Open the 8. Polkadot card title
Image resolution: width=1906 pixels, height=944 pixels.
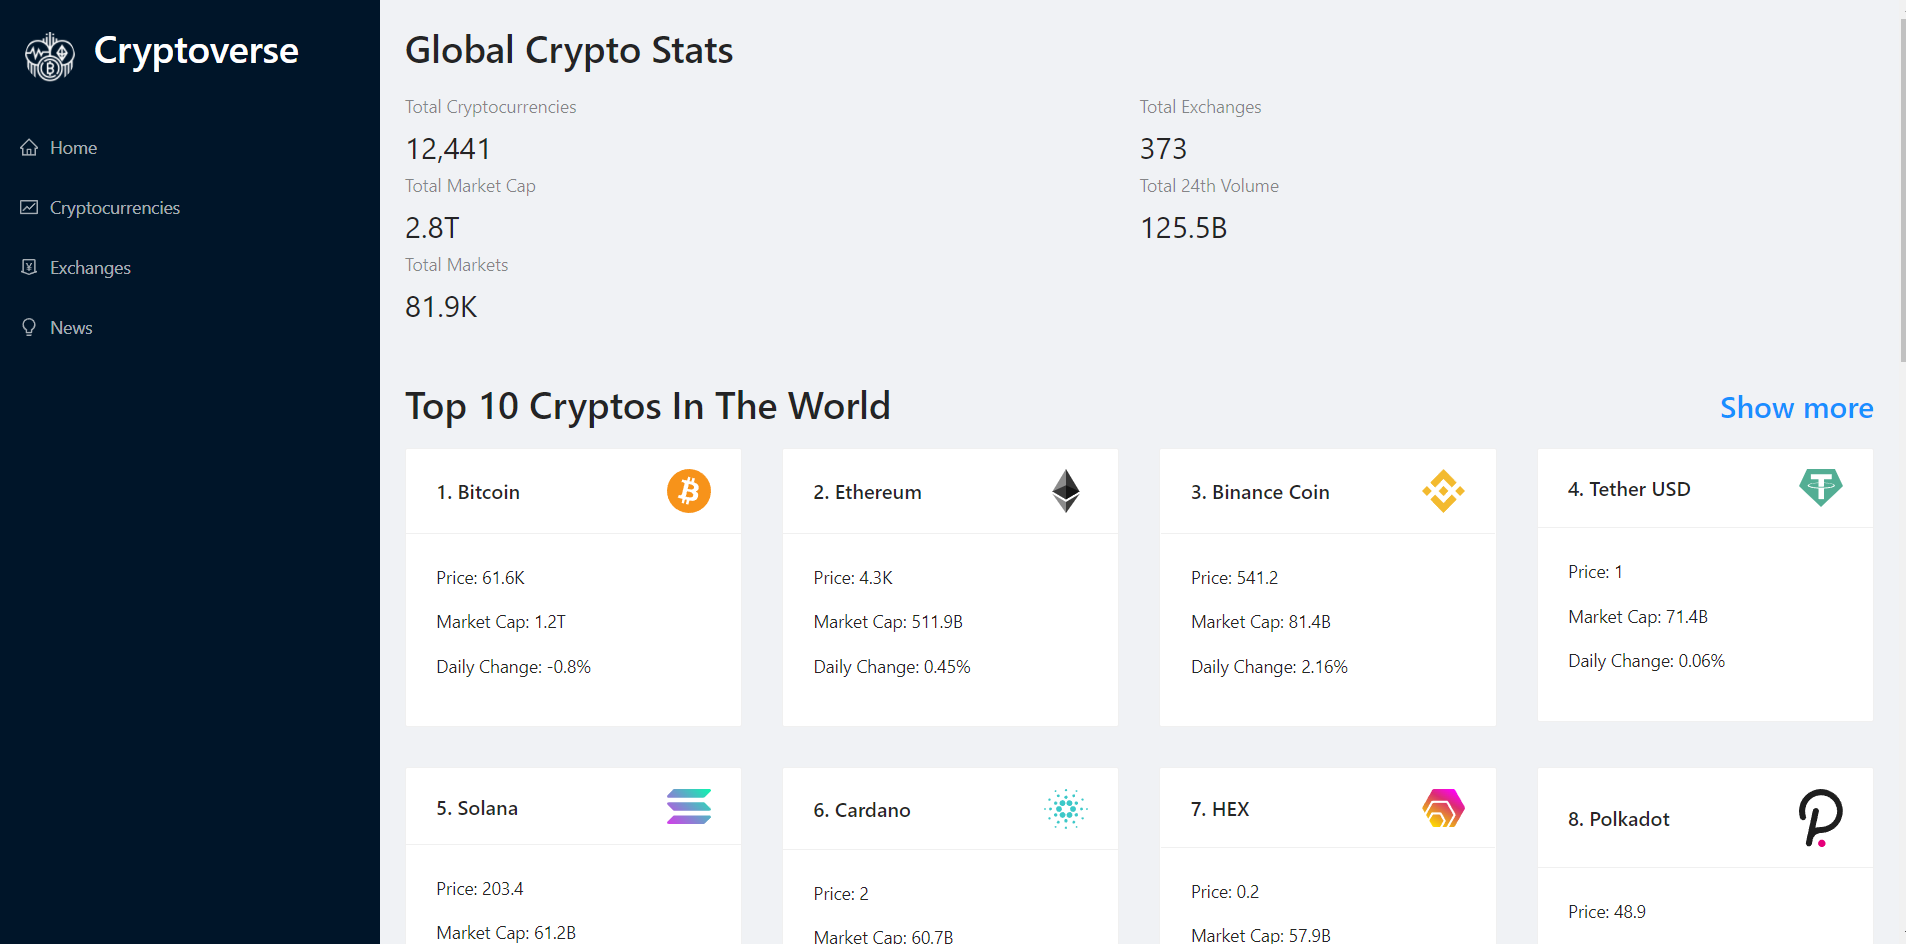coord(1619,819)
